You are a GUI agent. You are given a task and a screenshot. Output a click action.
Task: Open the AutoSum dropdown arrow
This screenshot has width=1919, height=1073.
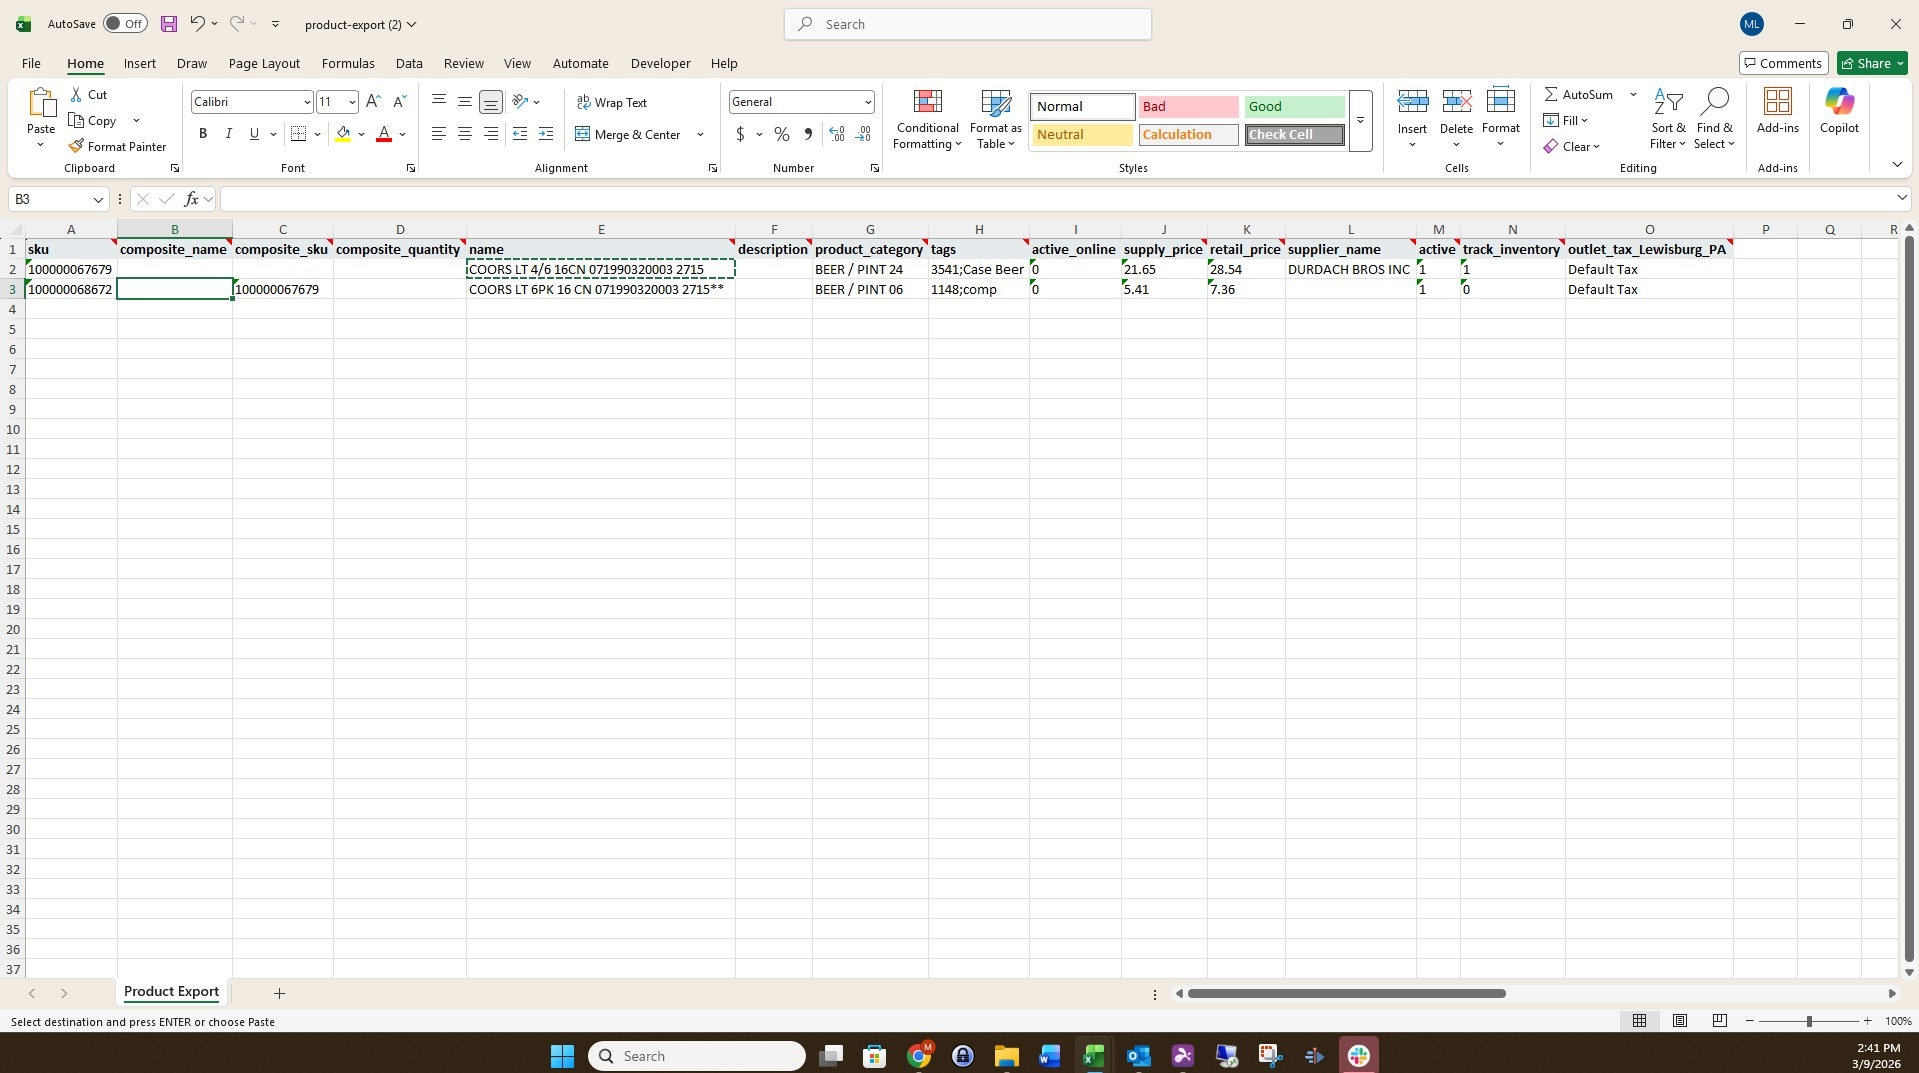pyautogui.click(x=1633, y=94)
